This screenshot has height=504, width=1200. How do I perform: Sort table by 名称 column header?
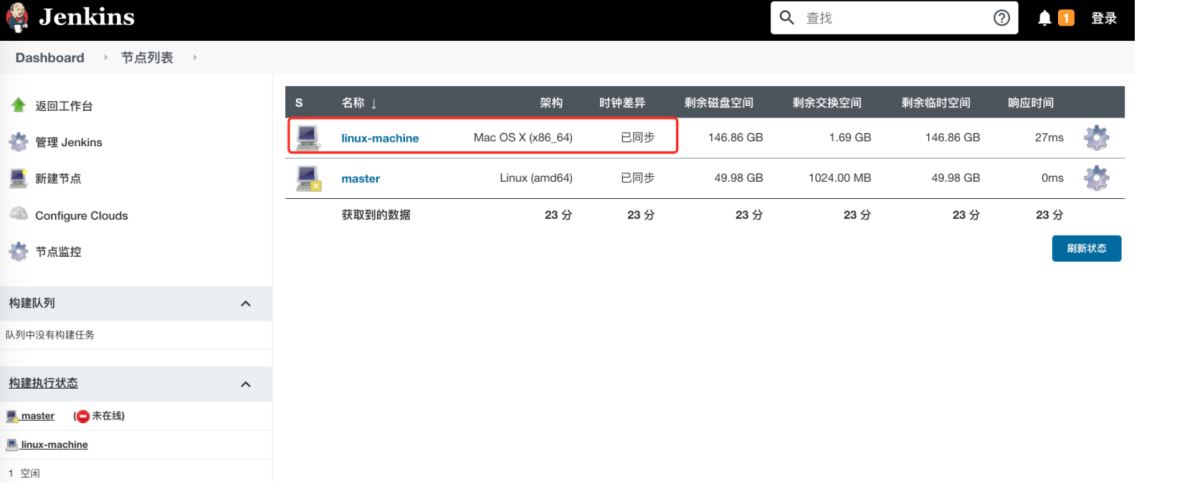359,103
